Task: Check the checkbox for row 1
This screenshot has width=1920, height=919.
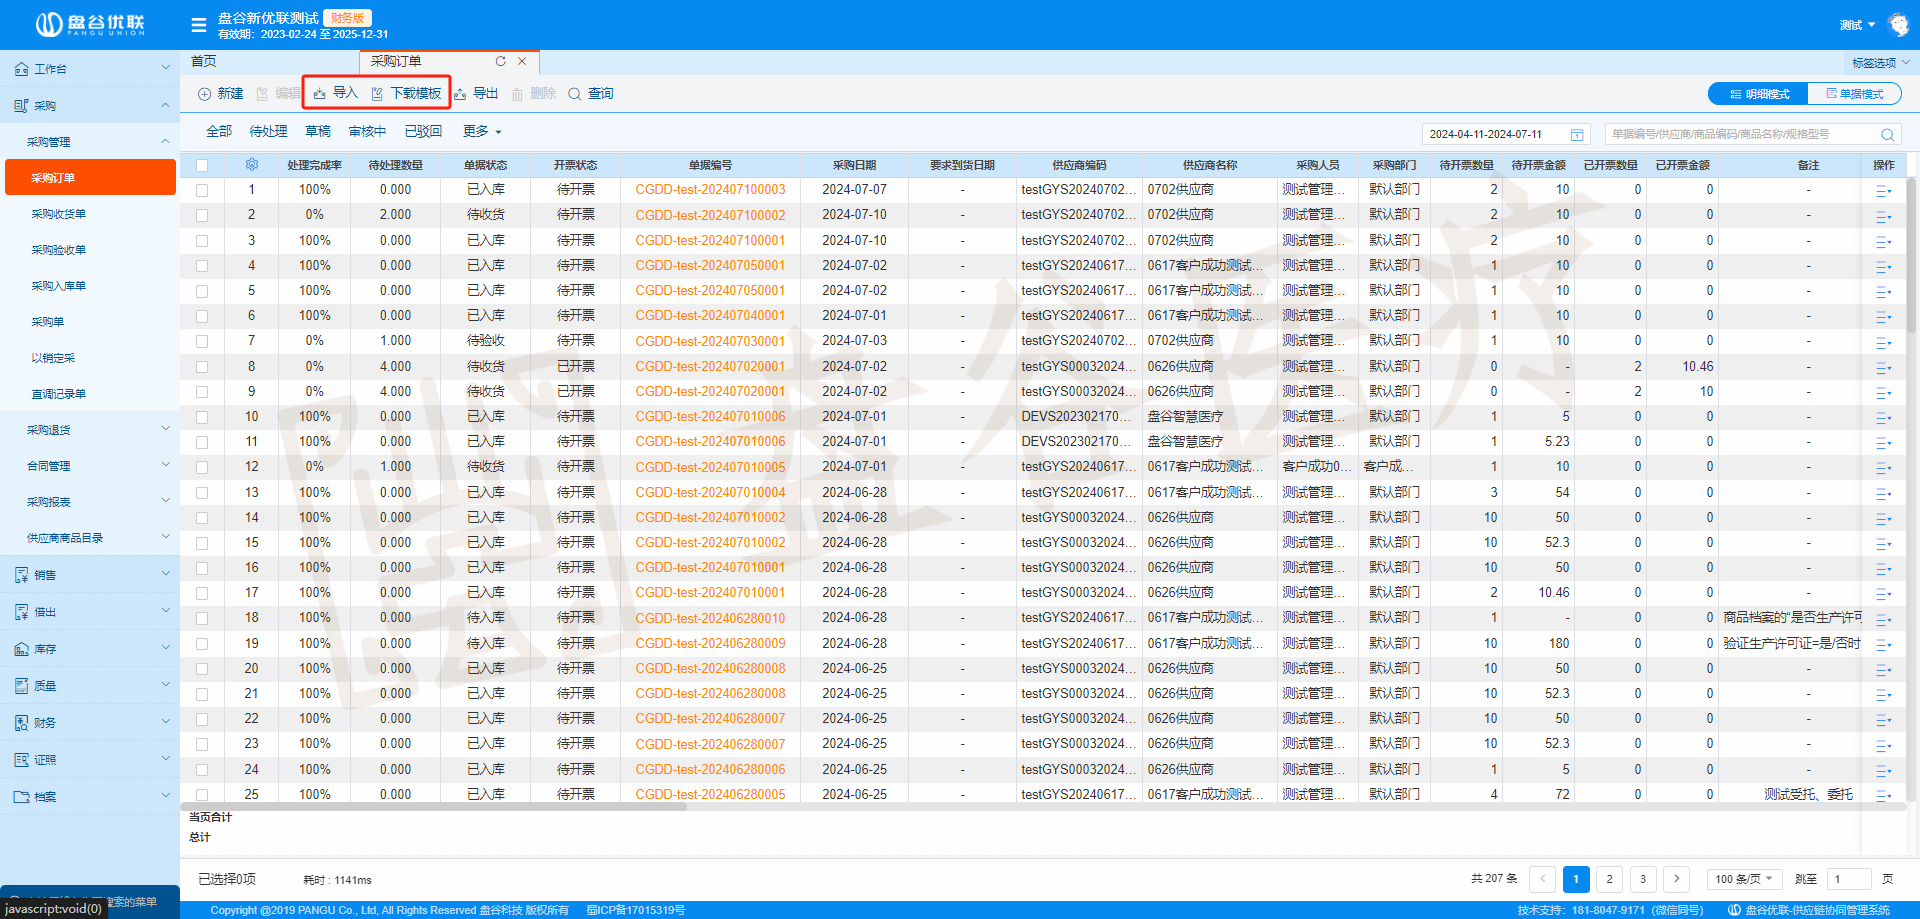Action: [x=202, y=190]
